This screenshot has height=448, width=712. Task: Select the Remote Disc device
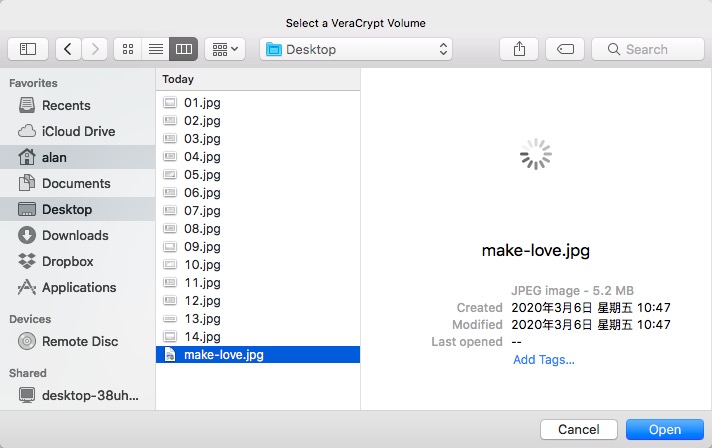(80, 341)
